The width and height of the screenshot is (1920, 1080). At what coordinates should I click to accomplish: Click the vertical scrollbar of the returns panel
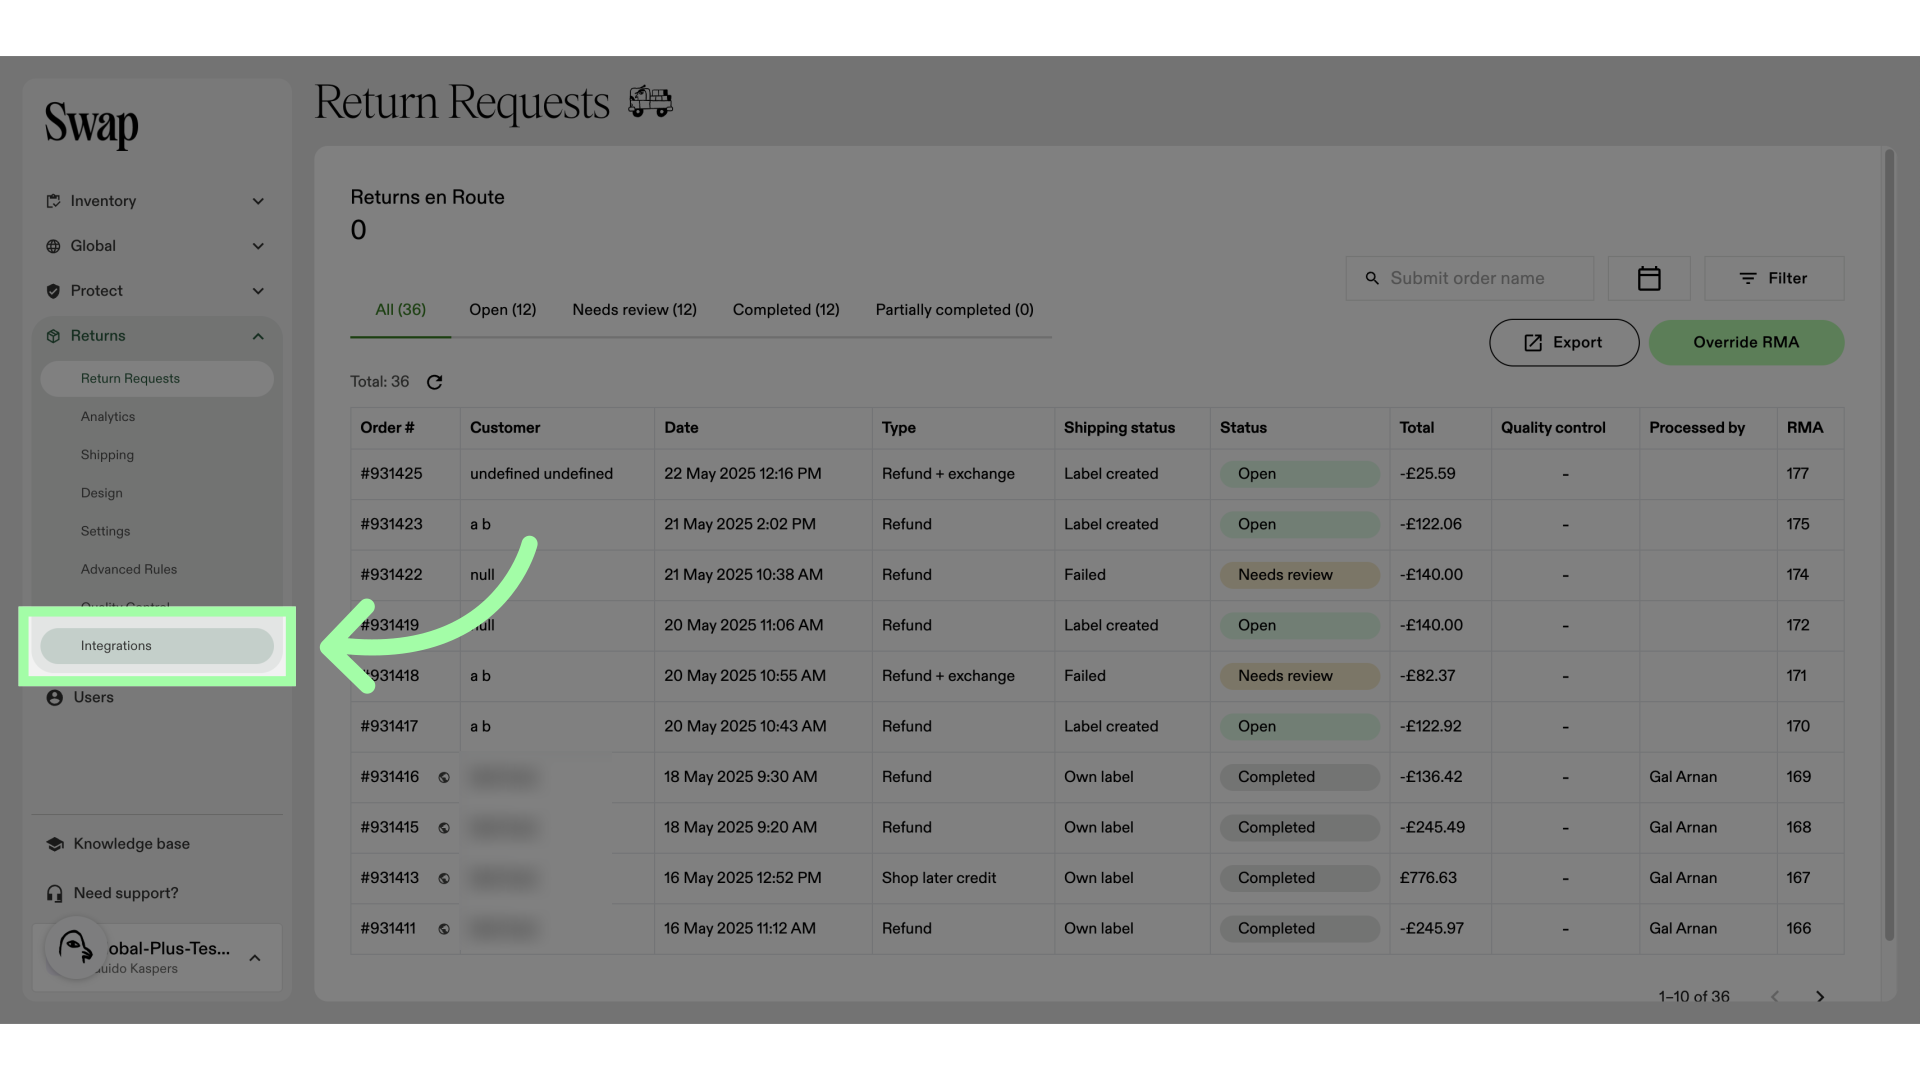(x=1889, y=545)
